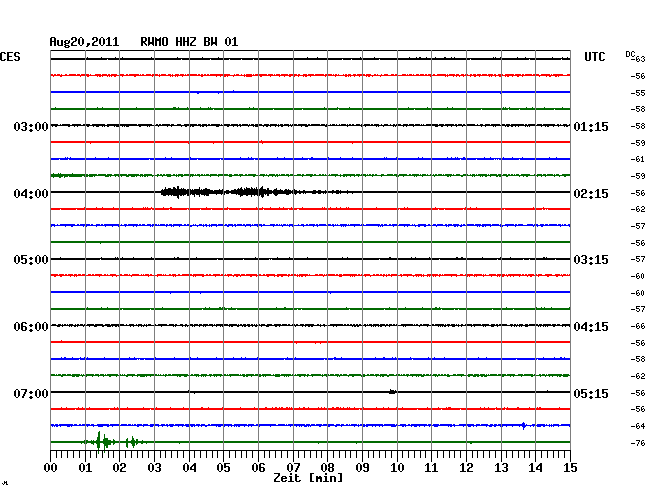Click the CES column header on left
Screen dimensions: 650x494
10,57
